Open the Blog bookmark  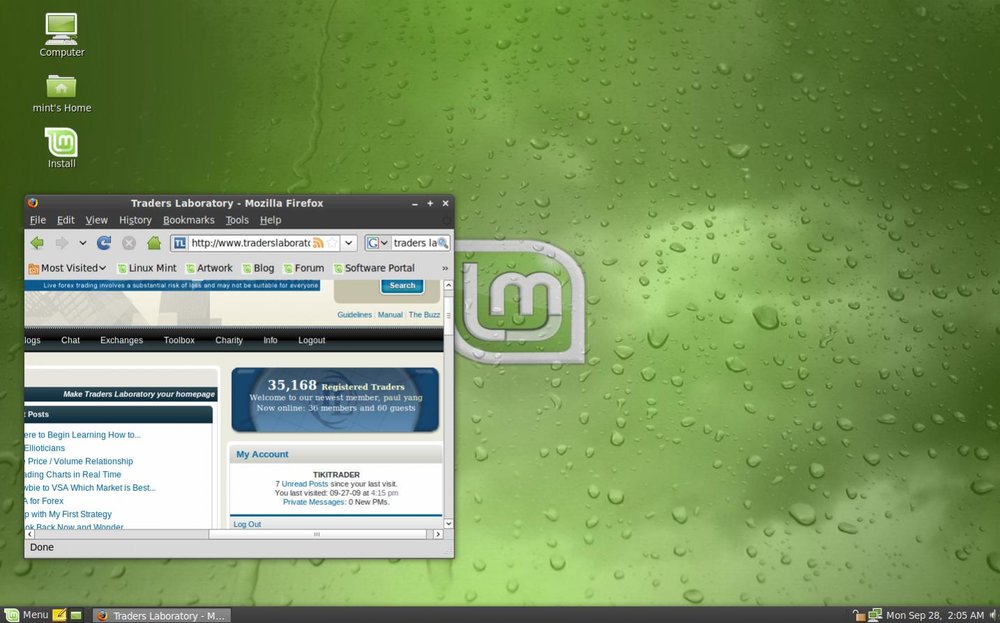click(258, 268)
